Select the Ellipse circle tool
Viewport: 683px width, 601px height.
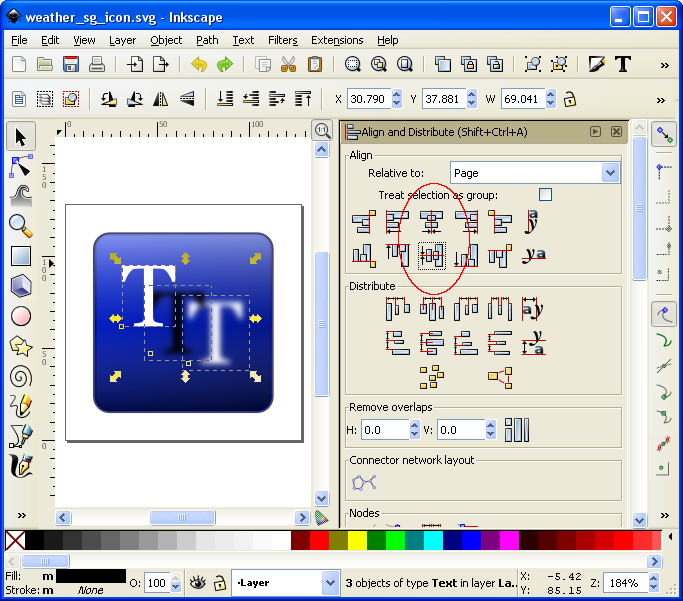20,316
